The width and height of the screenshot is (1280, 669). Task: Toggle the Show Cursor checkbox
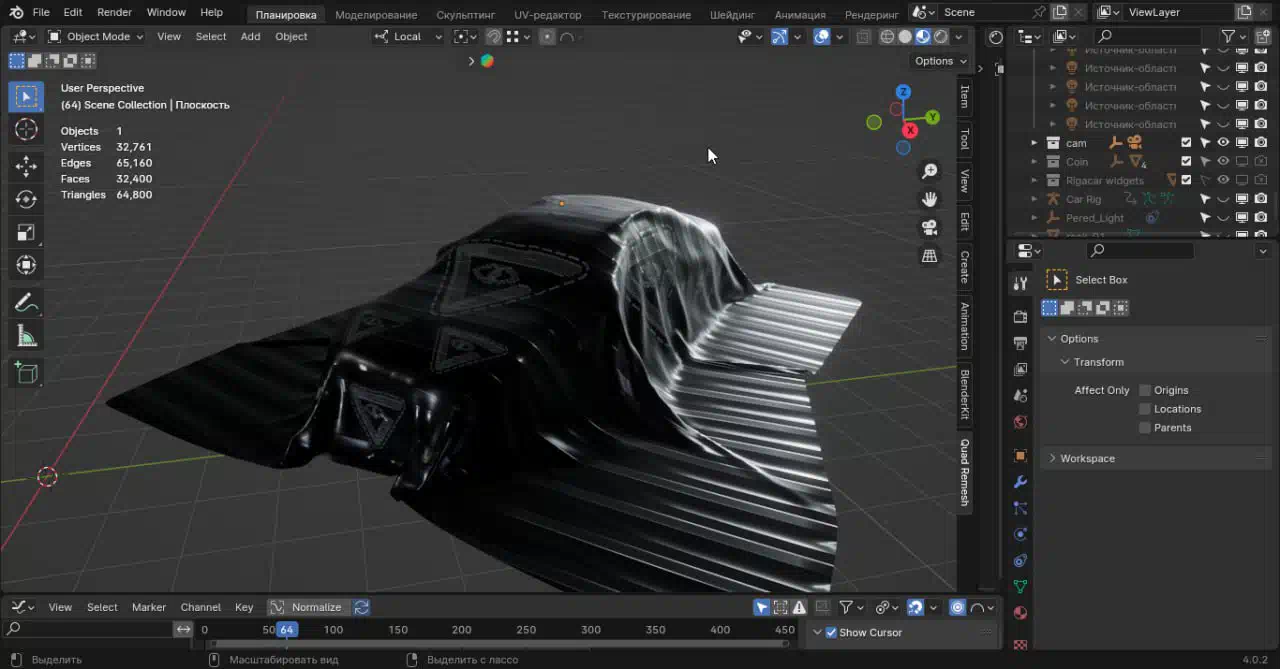coord(831,632)
